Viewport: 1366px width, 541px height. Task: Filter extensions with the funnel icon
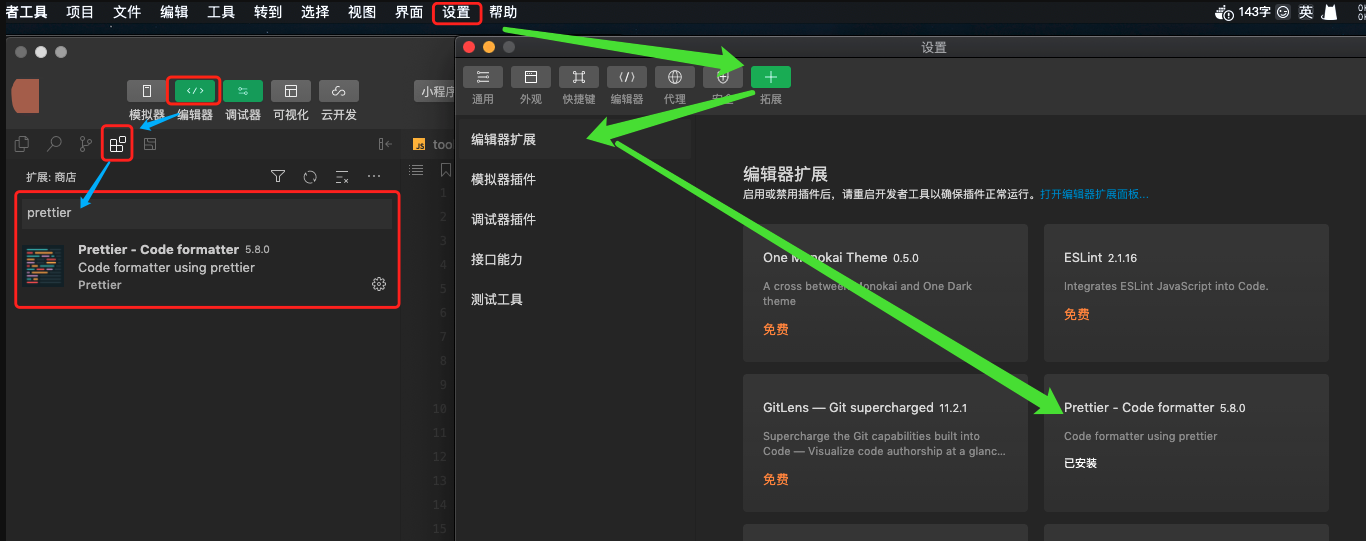[x=278, y=176]
